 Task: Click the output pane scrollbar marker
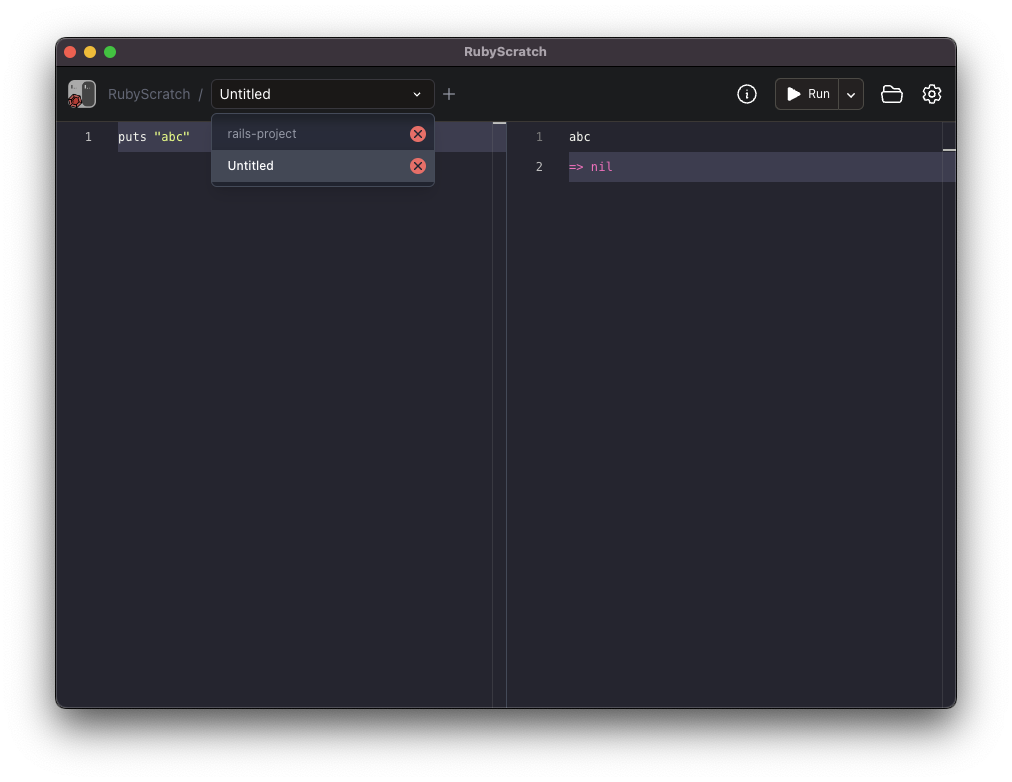(949, 150)
